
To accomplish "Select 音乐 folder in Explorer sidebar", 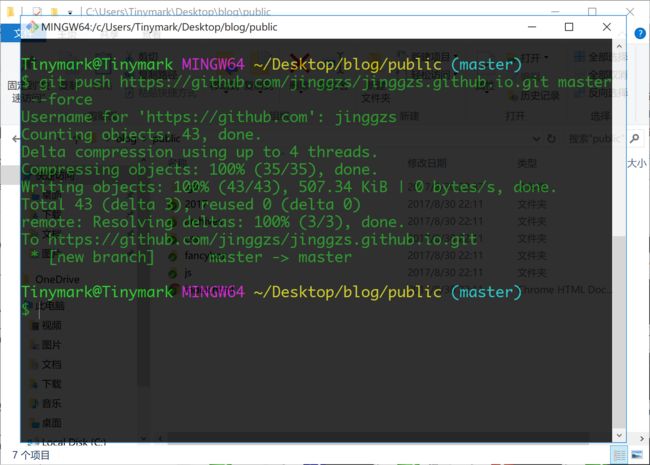I will pyautogui.click(x=47, y=403).
